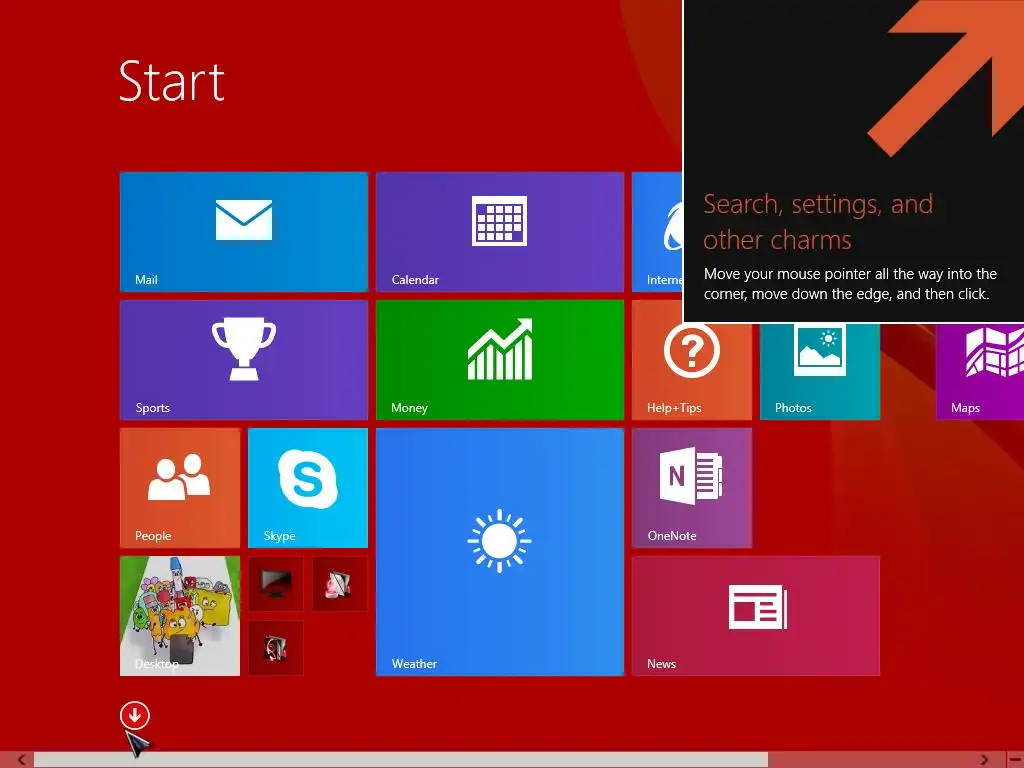Open the Mail tile

pyautogui.click(x=244, y=232)
